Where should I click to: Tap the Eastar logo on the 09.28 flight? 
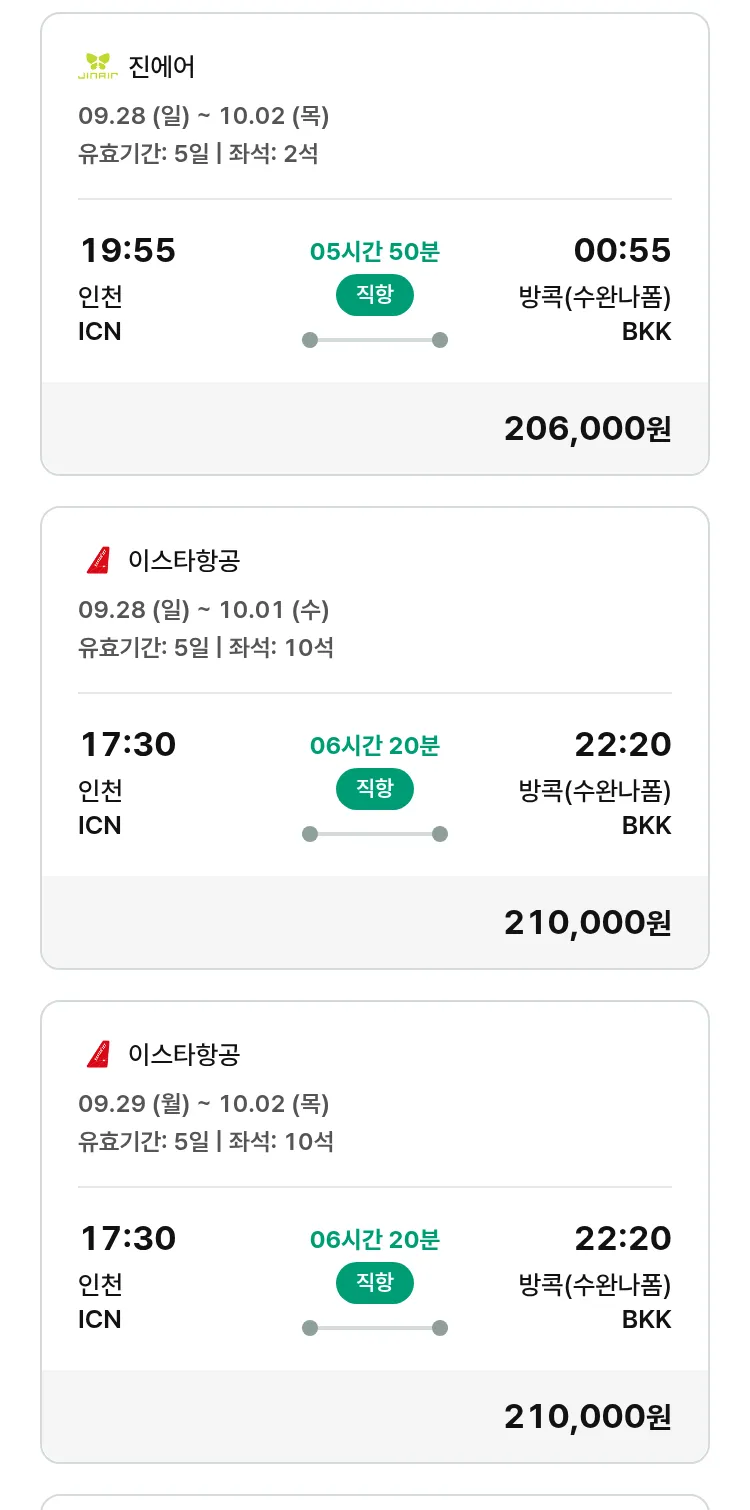(x=98, y=560)
